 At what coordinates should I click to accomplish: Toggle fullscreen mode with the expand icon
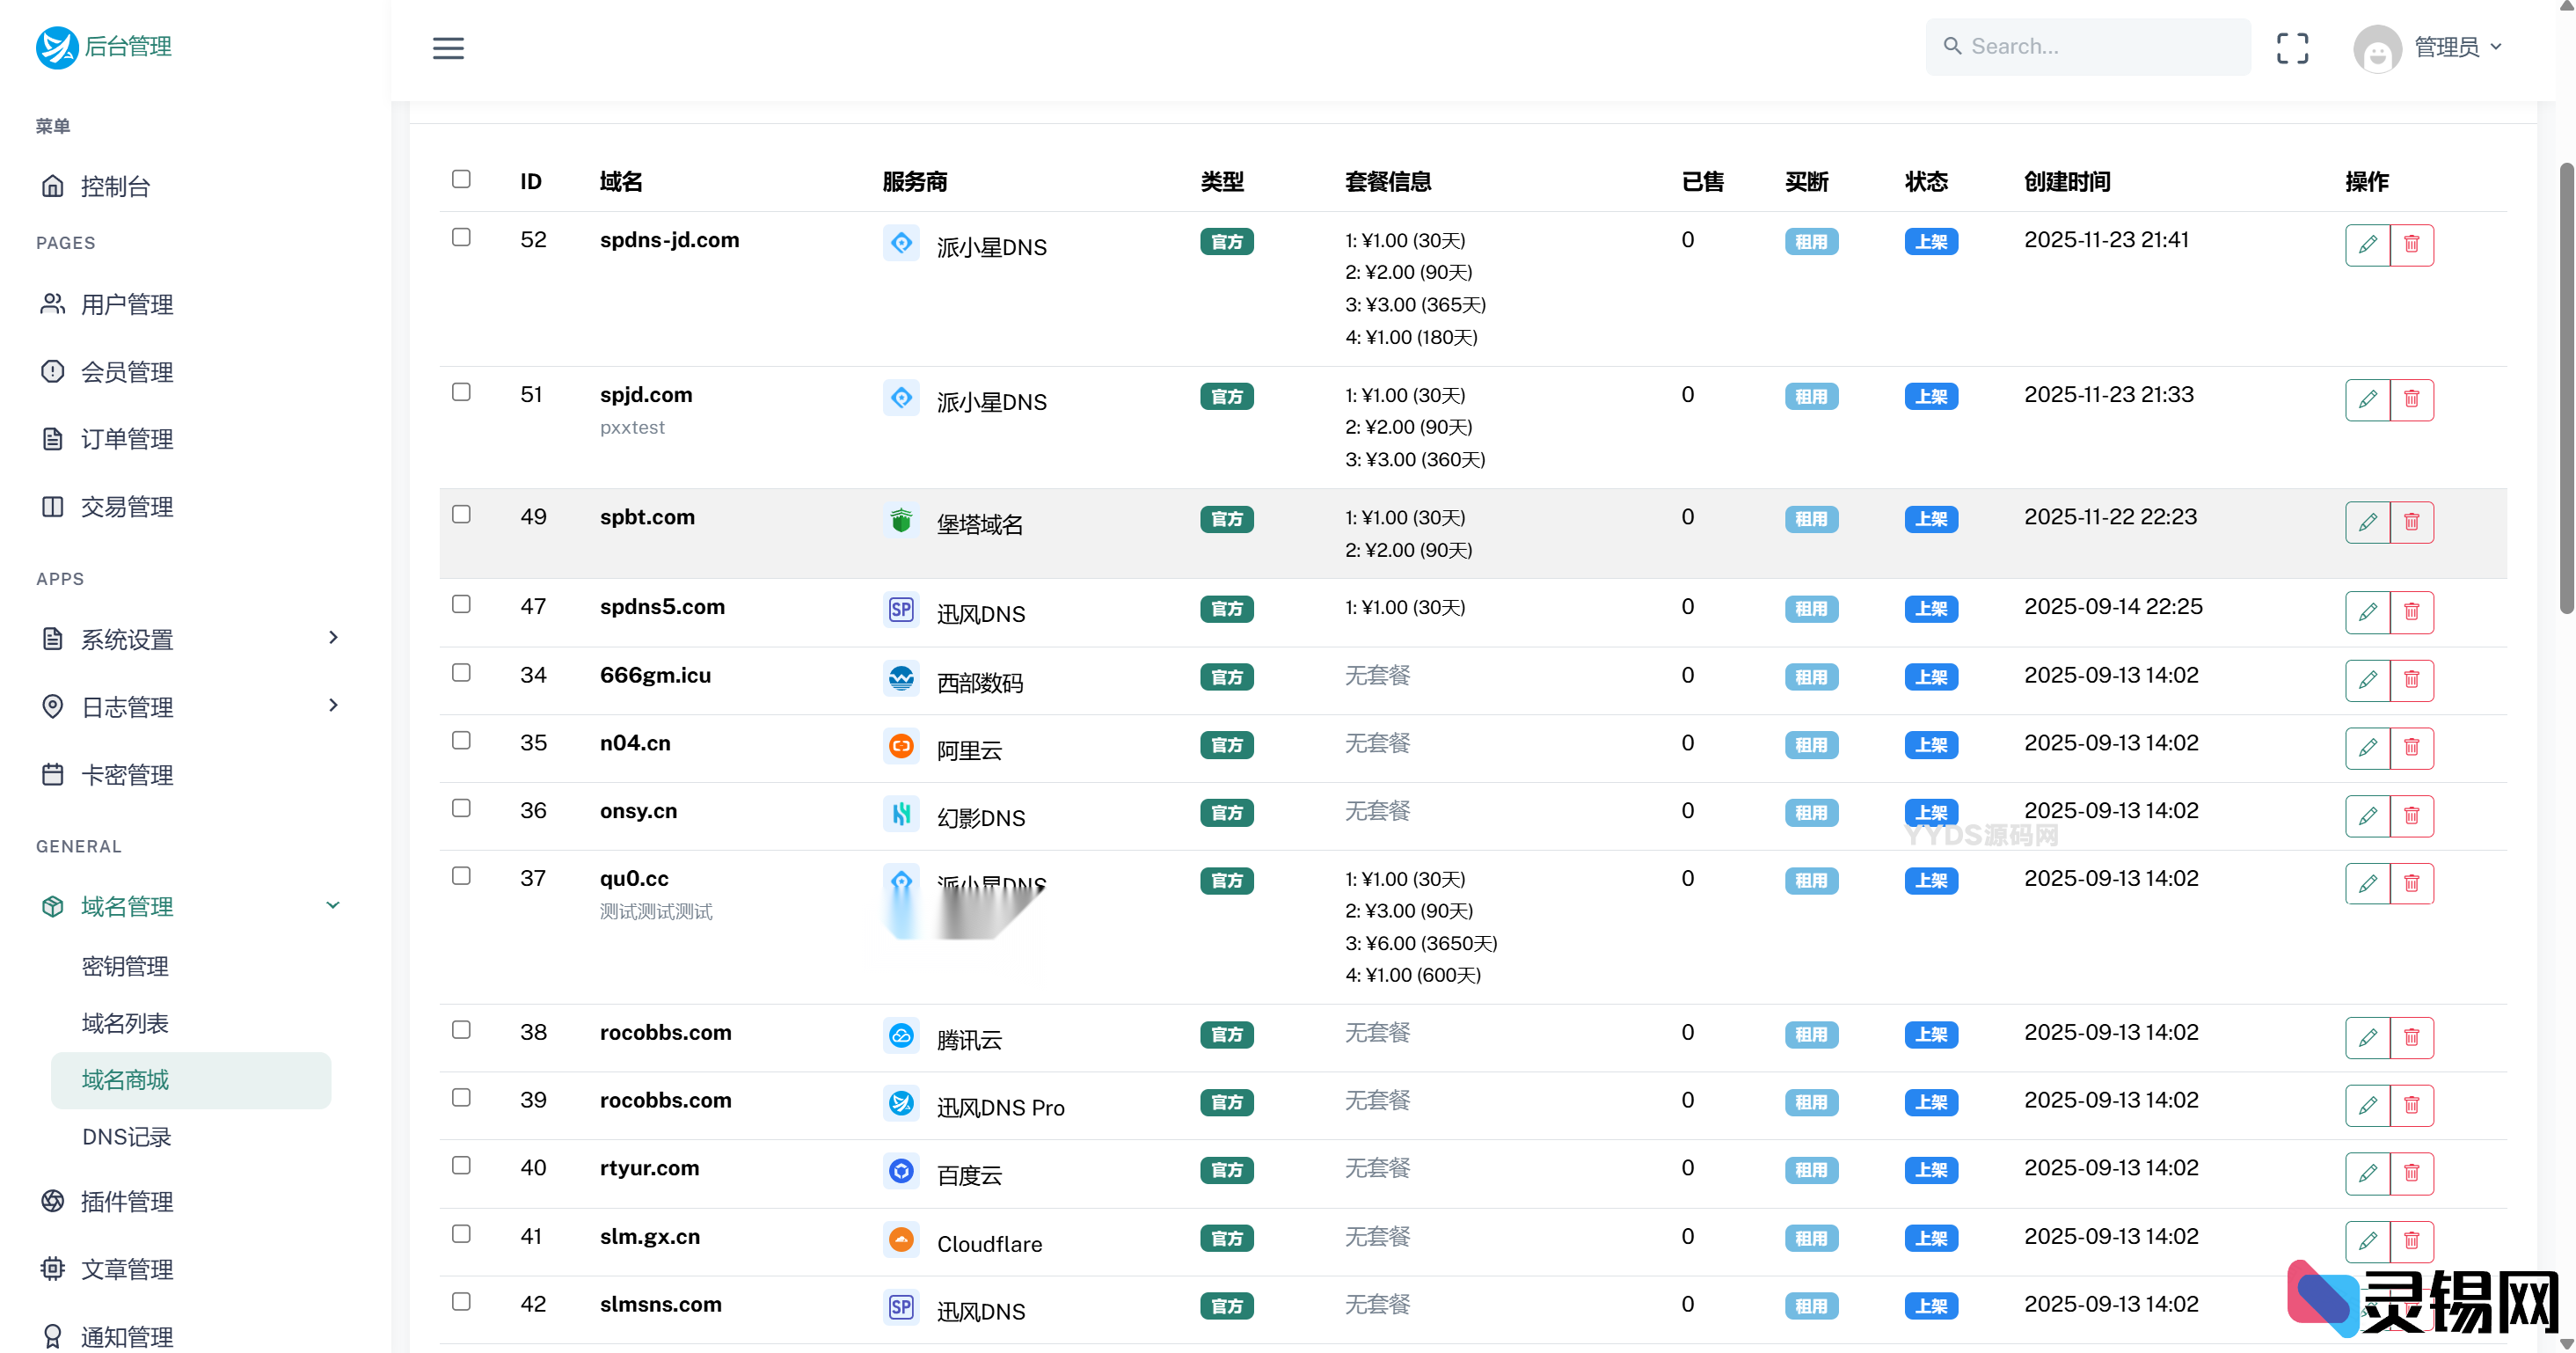coord(2293,47)
